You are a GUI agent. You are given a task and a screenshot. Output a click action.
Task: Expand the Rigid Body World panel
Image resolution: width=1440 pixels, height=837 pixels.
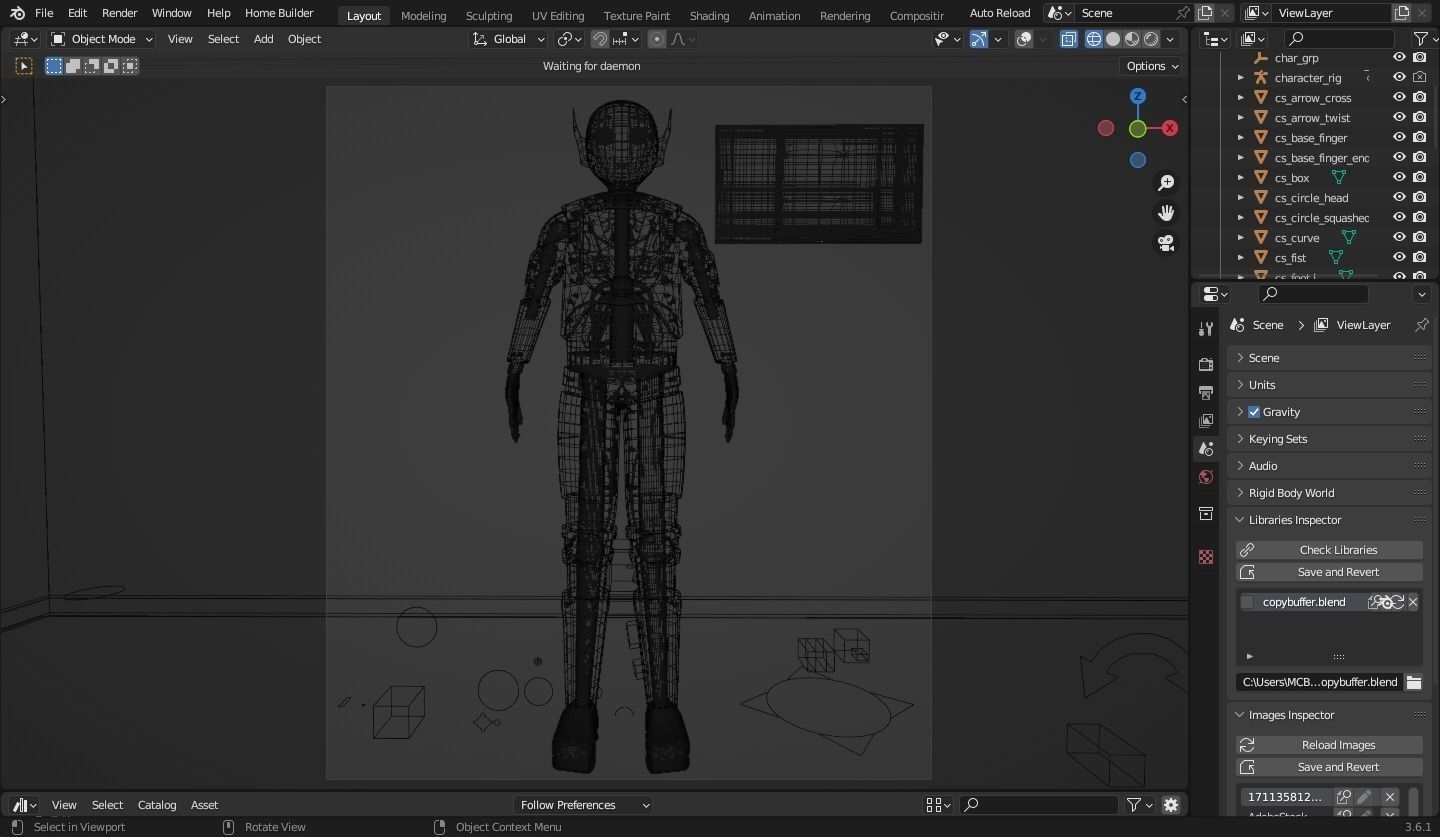pos(1330,493)
